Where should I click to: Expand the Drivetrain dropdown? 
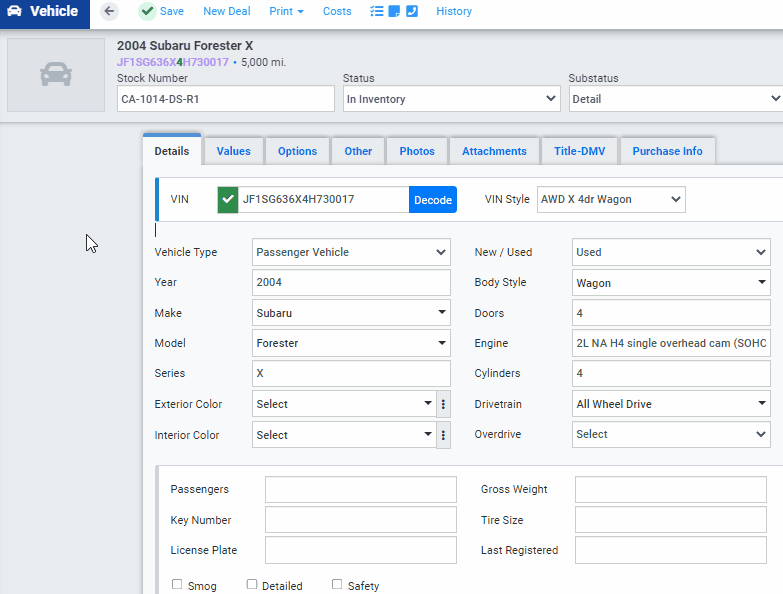671,404
